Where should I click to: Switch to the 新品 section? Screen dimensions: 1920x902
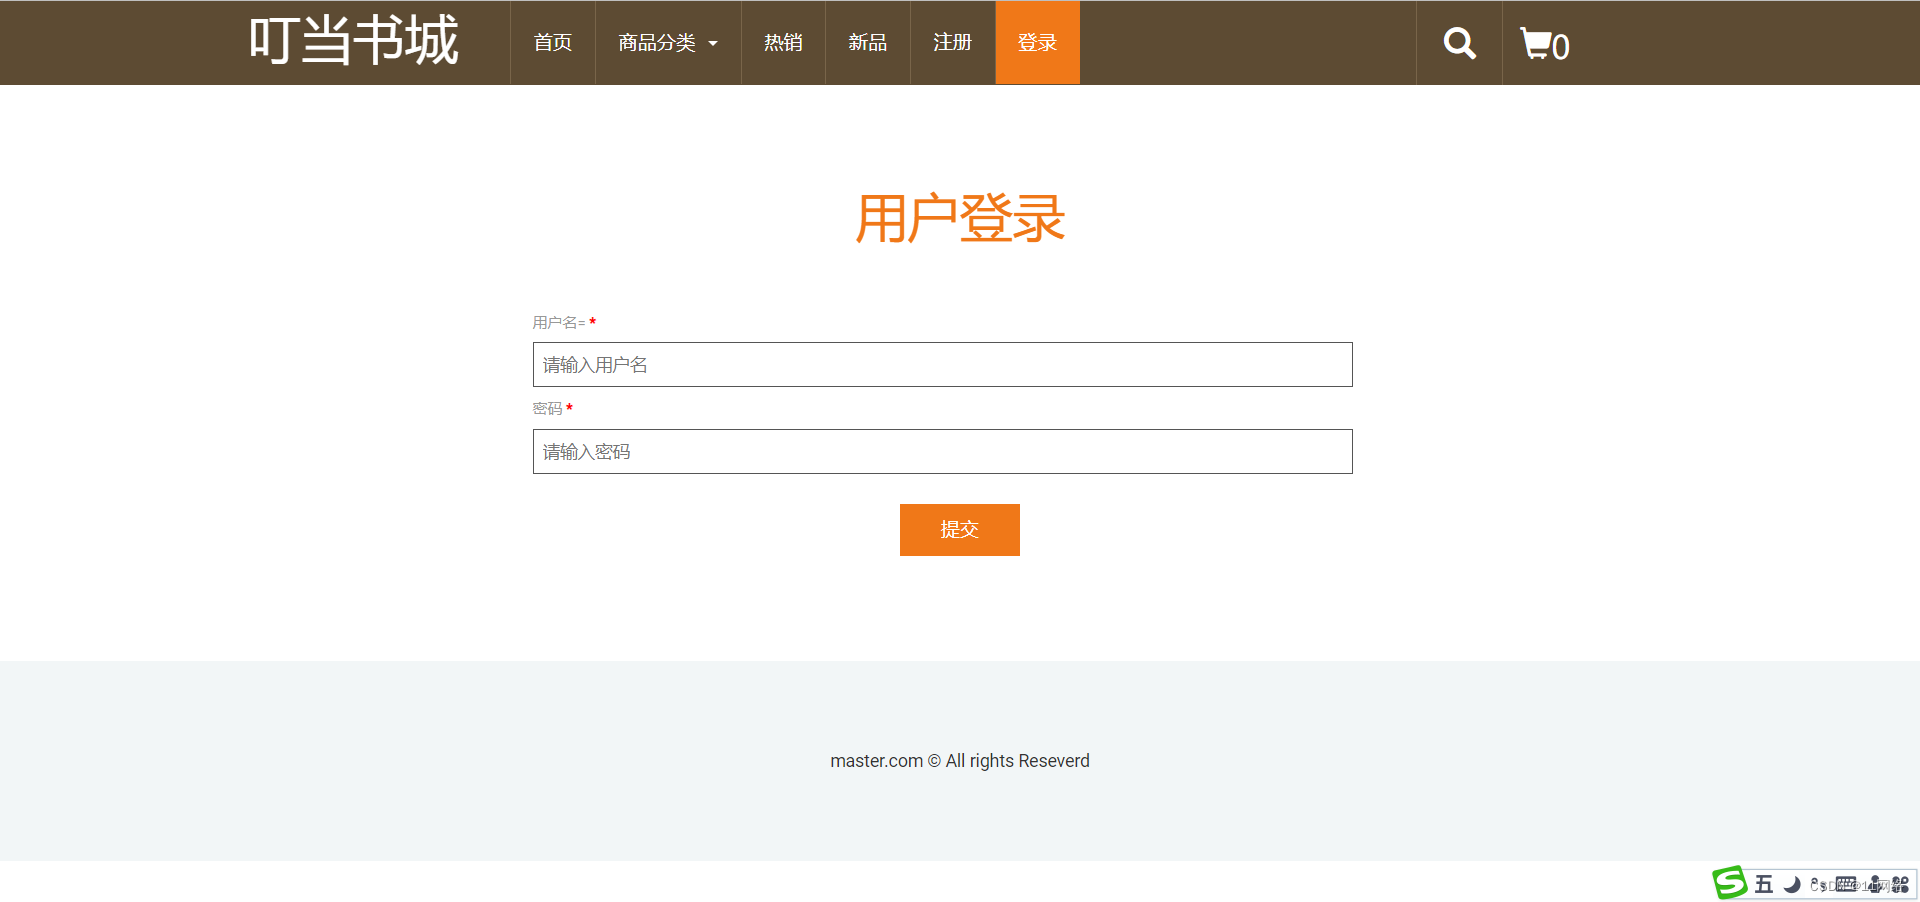click(867, 42)
